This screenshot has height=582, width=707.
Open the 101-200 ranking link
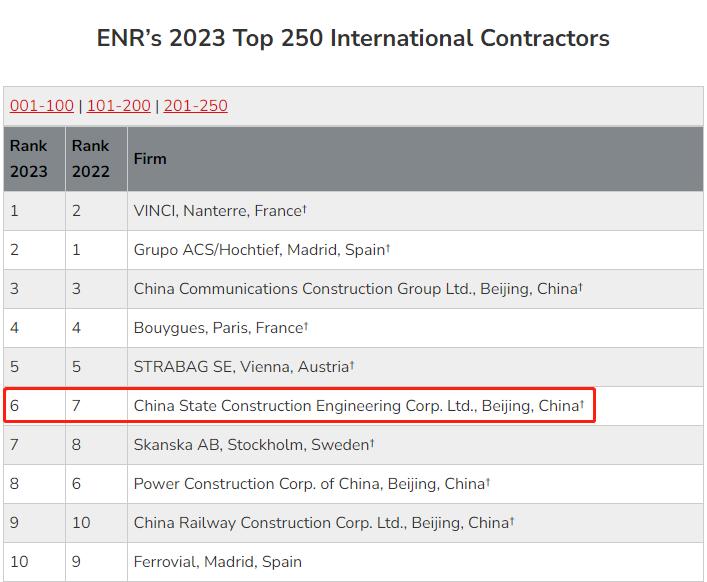click(x=118, y=106)
